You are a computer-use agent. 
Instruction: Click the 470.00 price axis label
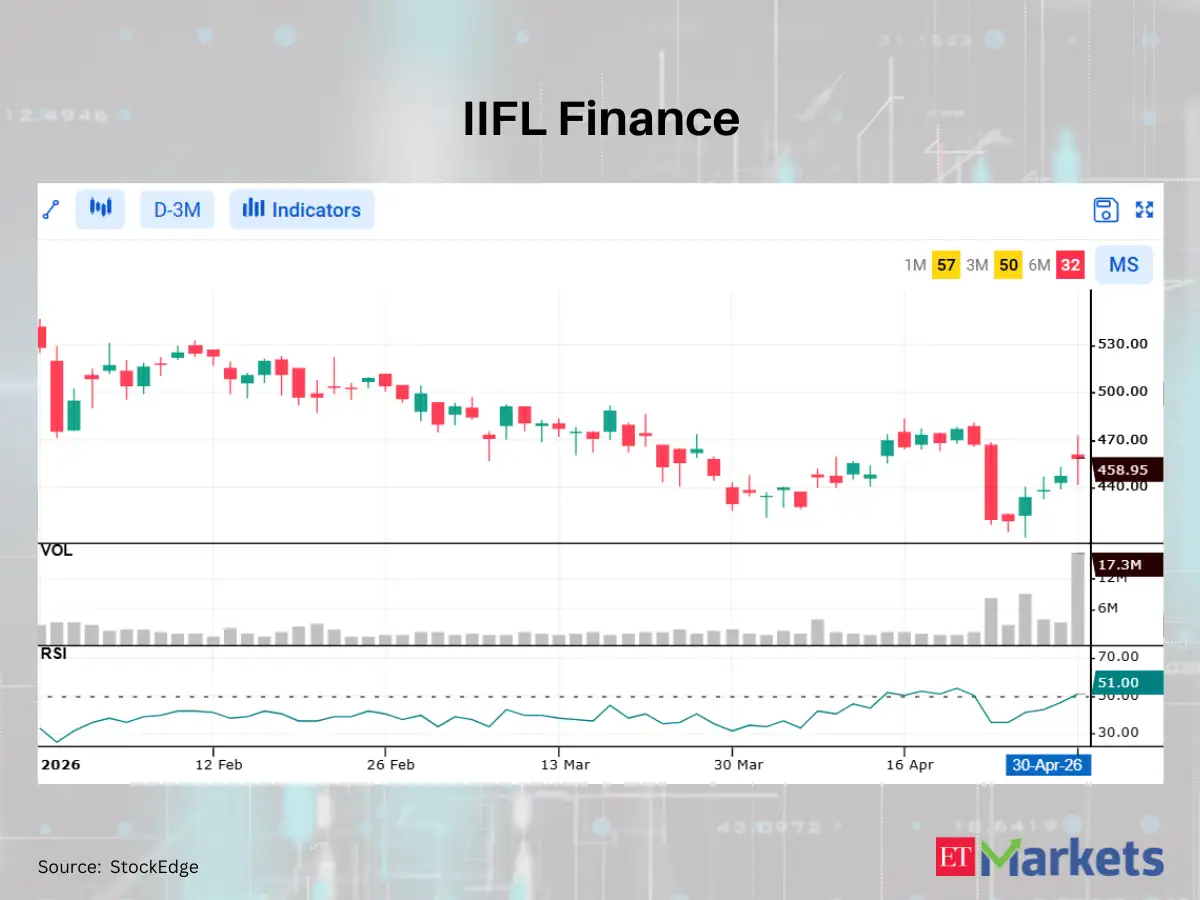[x=1121, y=439]
